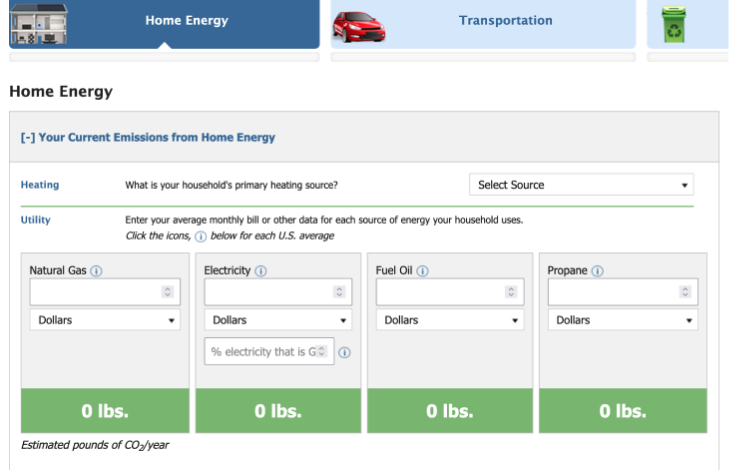
Task: Open the Fuel Oil Dollars unit dropdown
Action: point(450,320)
